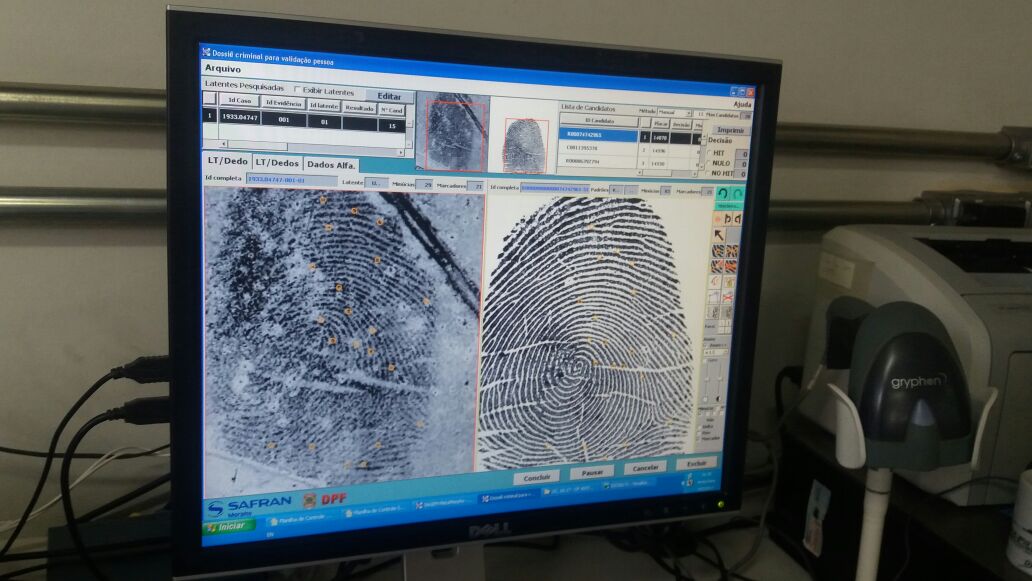Click the green rotate arrow icon
This screenshot has height=581, width=1032.
tap(722, 193)
